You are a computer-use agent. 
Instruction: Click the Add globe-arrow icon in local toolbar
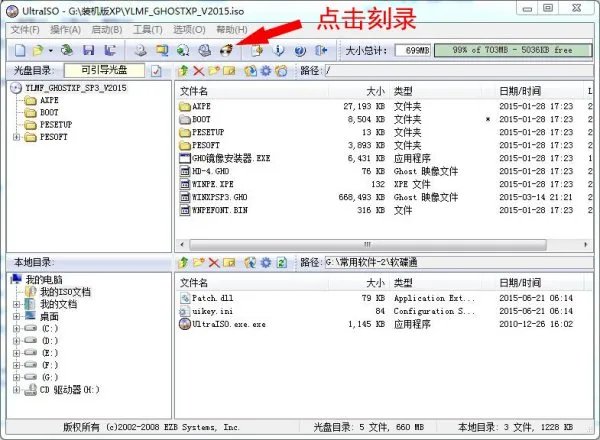250,262
